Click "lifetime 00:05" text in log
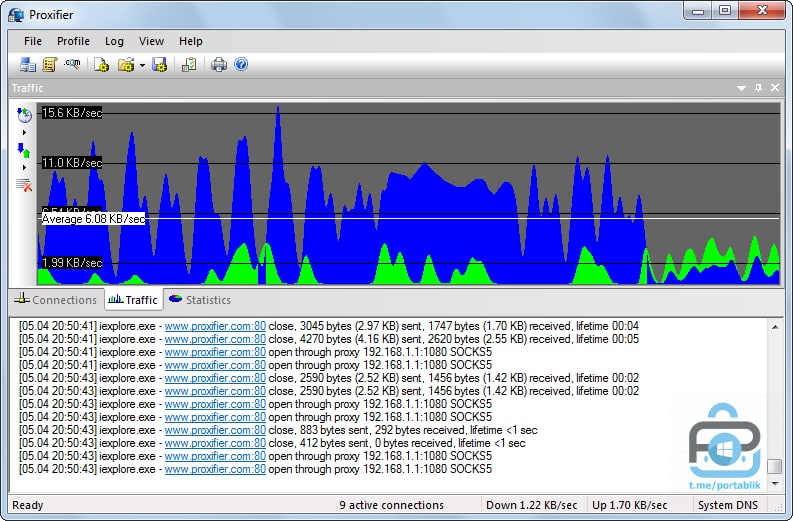The width and height of the screenshot is (793, 521). point(607,339)
